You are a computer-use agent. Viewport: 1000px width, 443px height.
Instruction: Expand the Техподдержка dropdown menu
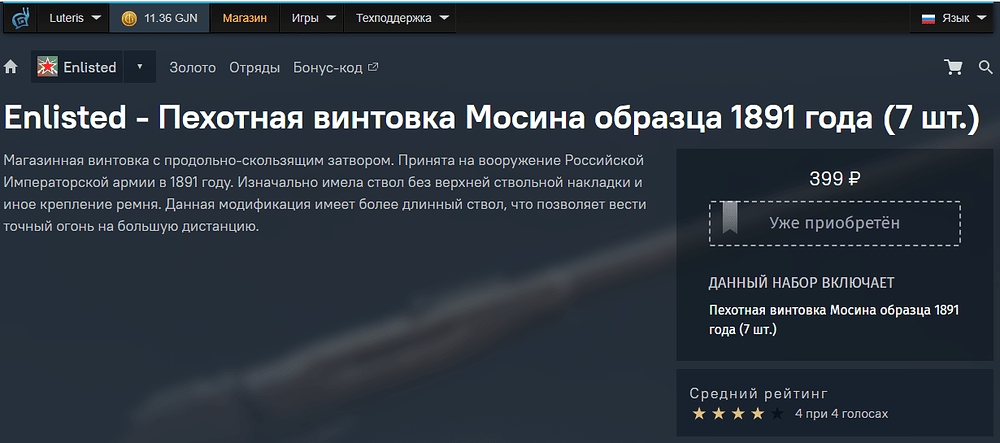coord(402,18)
